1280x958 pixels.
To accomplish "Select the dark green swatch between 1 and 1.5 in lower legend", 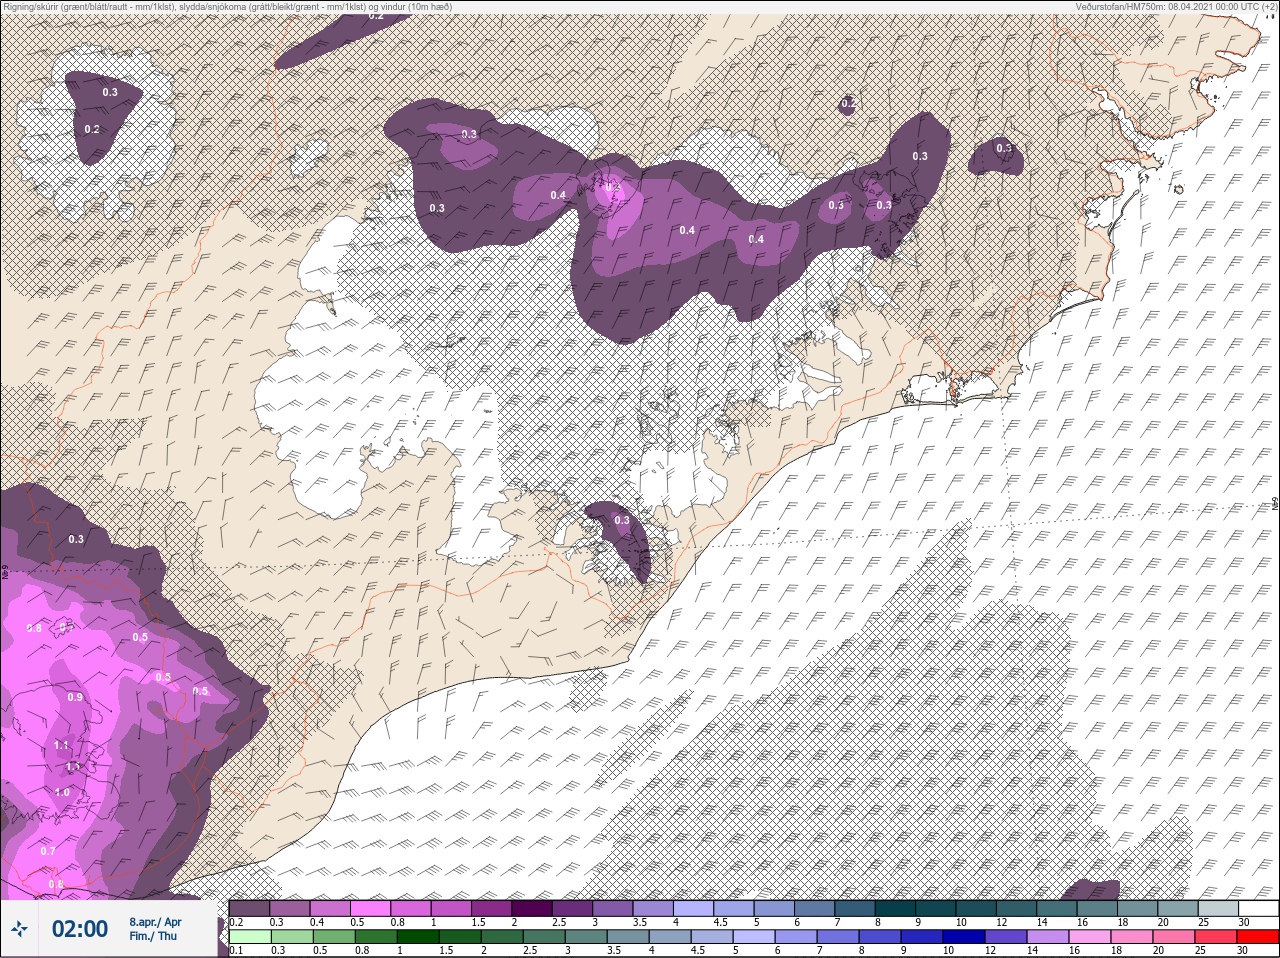I will coord(418,937).
